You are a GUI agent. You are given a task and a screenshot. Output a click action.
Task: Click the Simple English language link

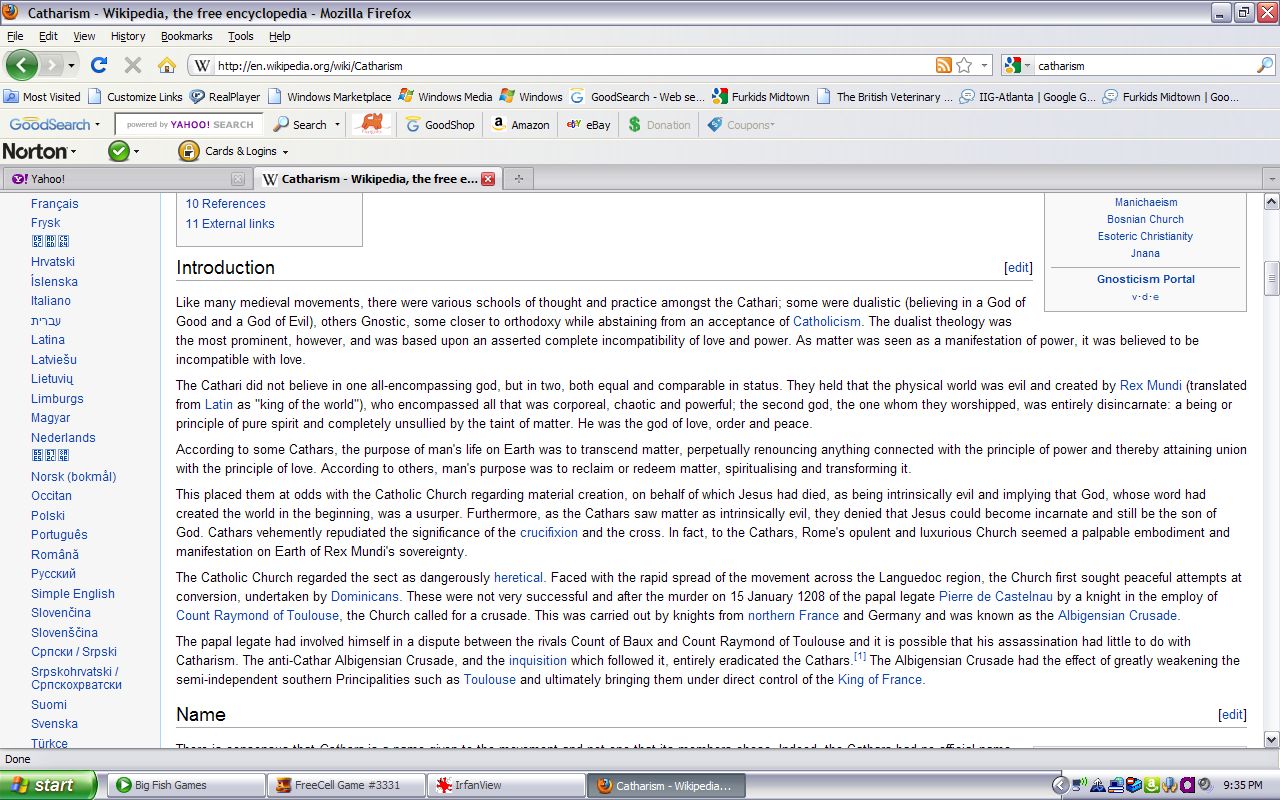(x=72, y=593)
